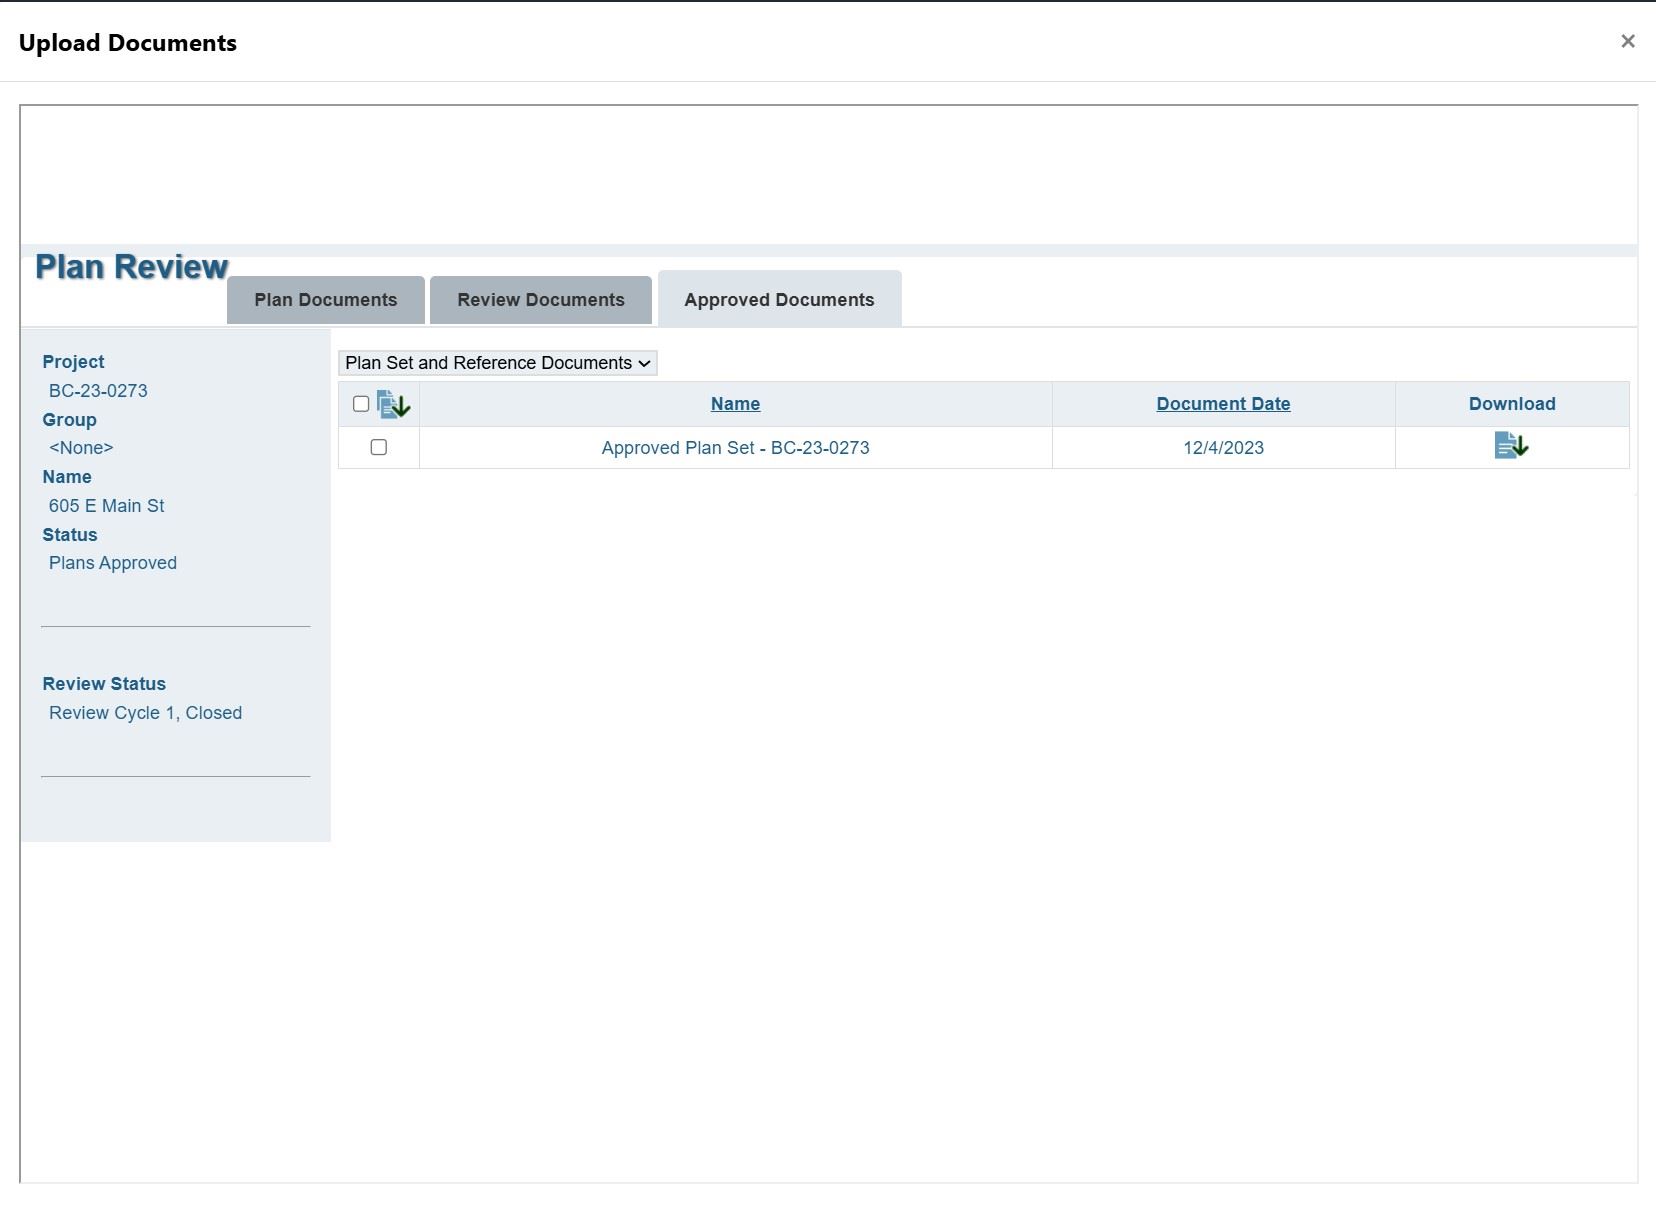Viewport: 1656px width, 1208px height.
Task: Sort the table by Name column
Action: pyautogui.click(x=735, y=404)
